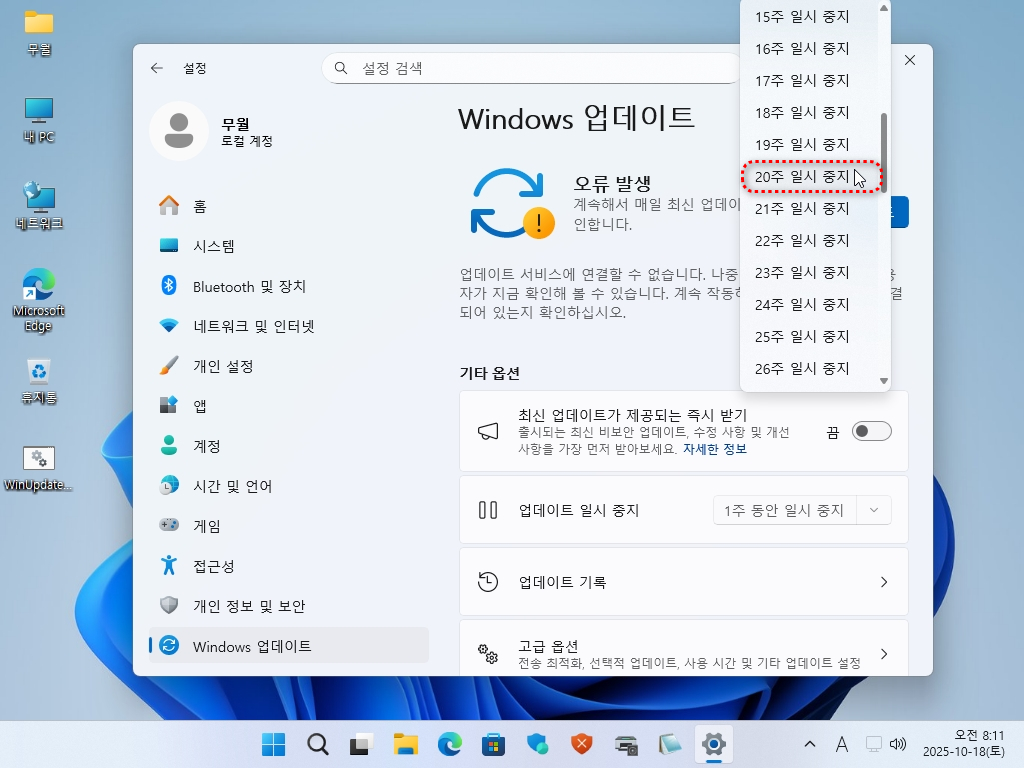Open the 앱 settings category
Image resolution: width=1024 pixels, height=768 pixels.
coord(289,406)
